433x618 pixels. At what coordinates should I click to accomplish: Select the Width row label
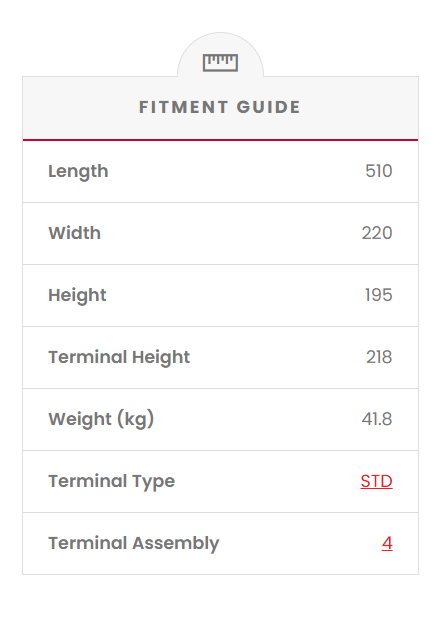(74, 233)
